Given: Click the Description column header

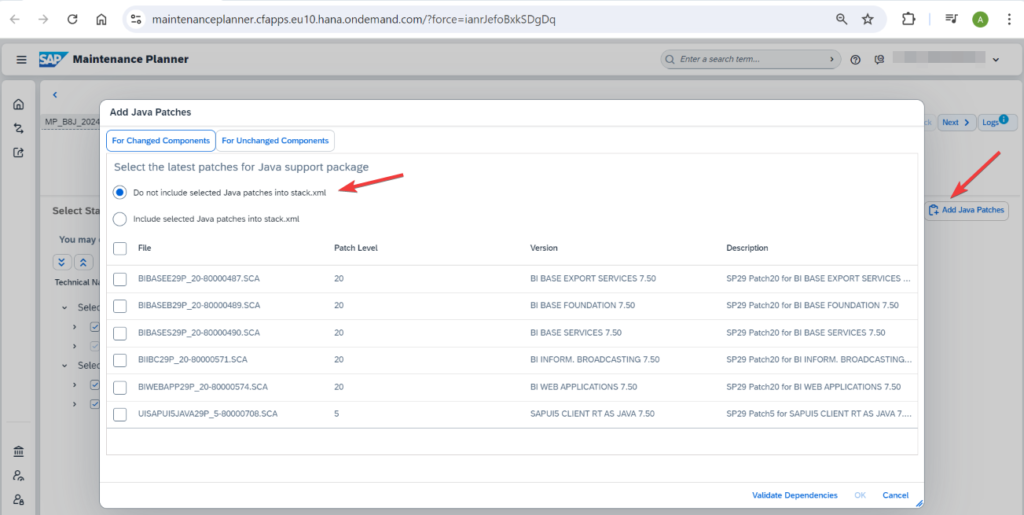Looking at the screenshot, I should [x=747, y=248].
